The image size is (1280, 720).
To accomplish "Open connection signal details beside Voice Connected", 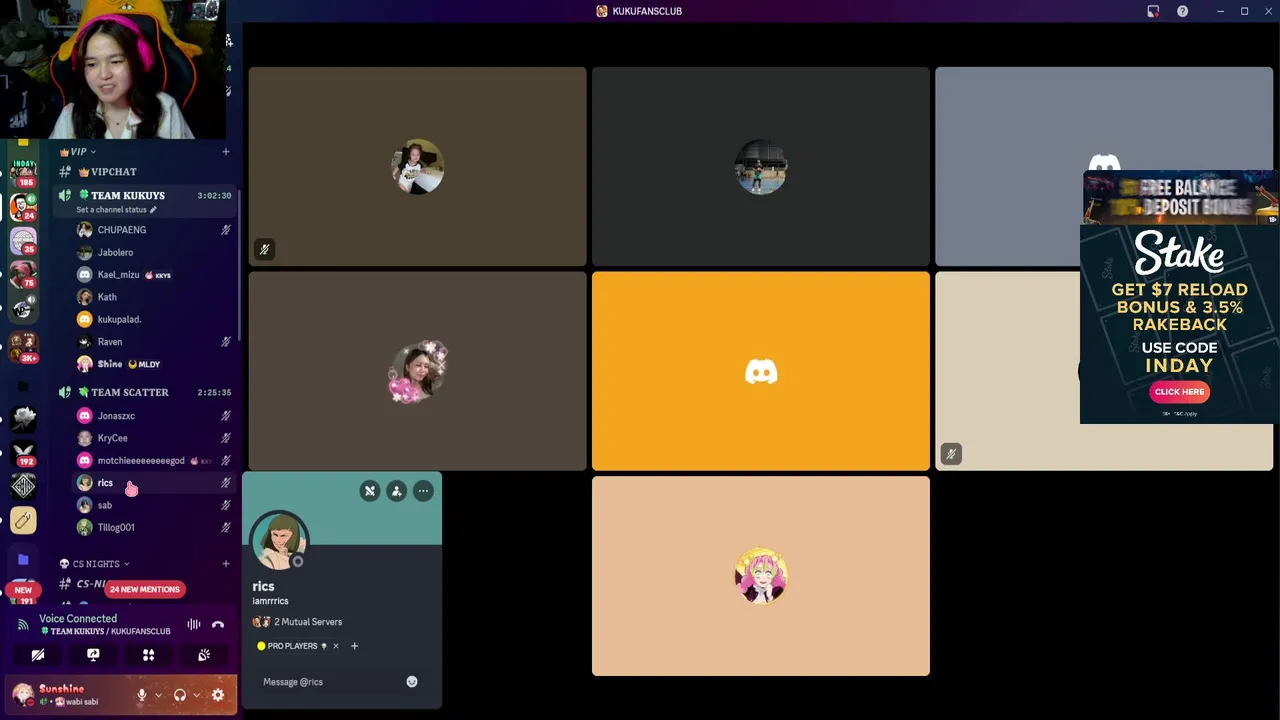I will (x=22, y=625).
